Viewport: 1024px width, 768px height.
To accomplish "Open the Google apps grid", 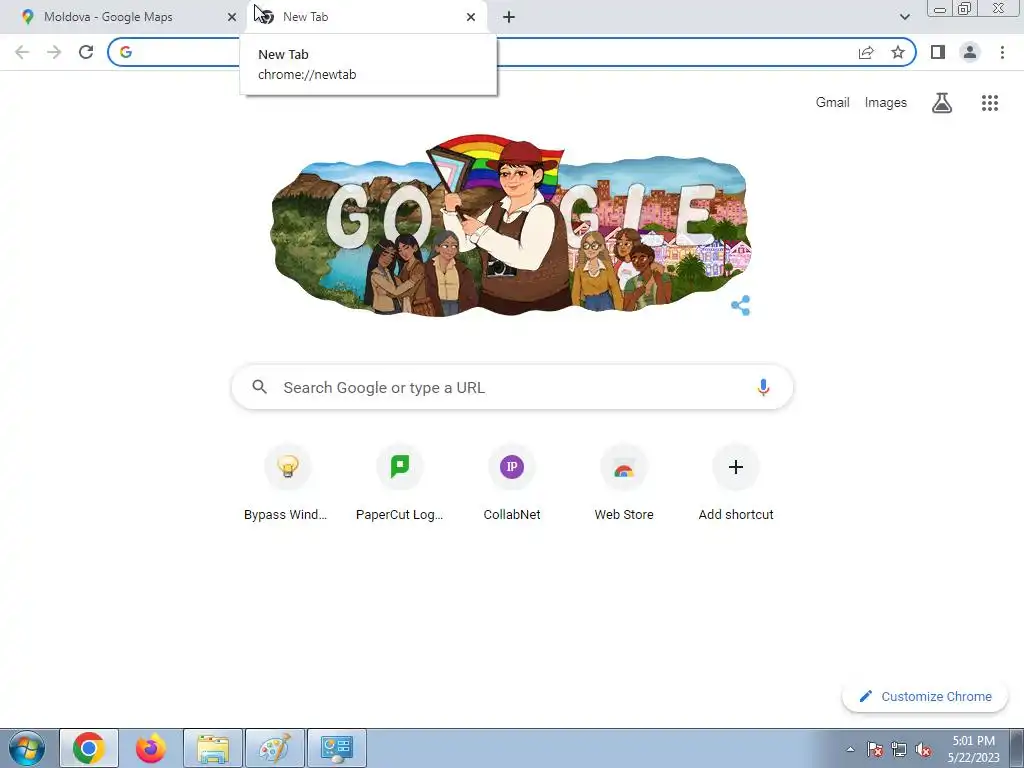I will click(990, 103).
